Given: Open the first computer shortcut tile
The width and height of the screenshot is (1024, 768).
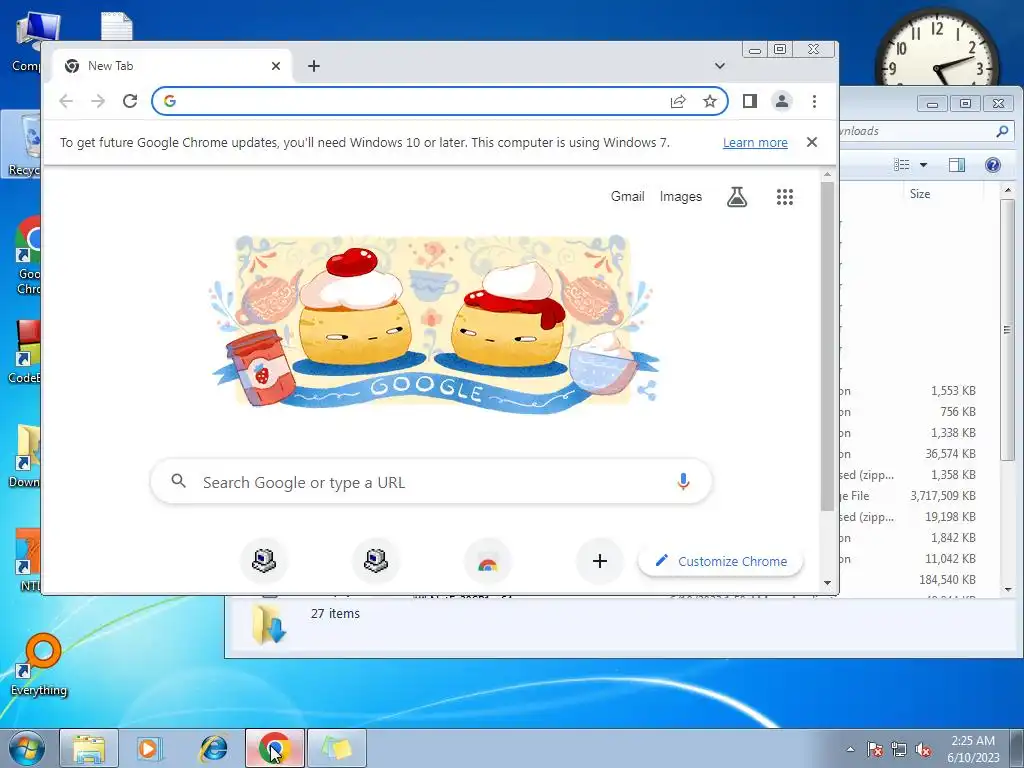Looking at the screenshot, I should coord(264,560).
